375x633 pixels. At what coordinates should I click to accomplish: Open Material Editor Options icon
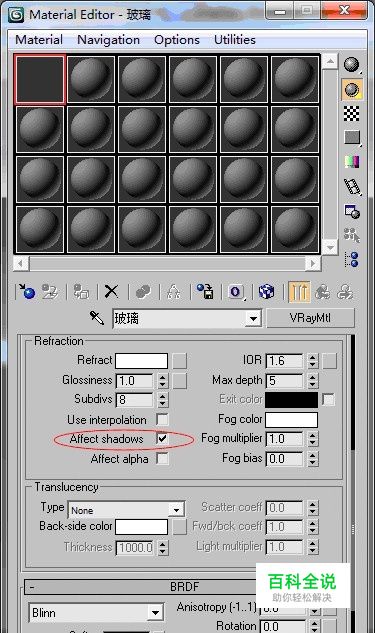tap(352, 211)
